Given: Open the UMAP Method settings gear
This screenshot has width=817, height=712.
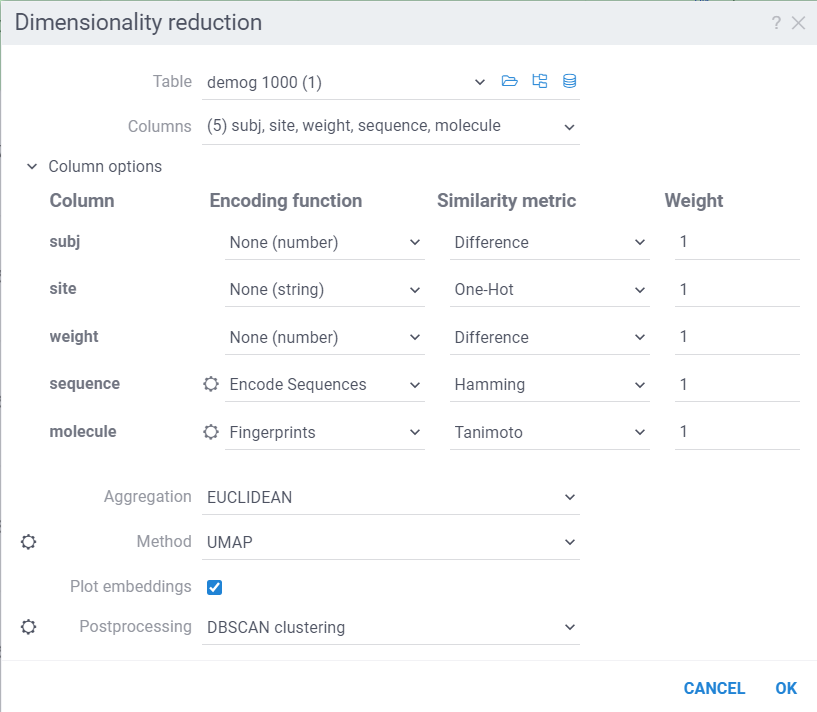Looking at the screenshot, I should click(28, 541).
